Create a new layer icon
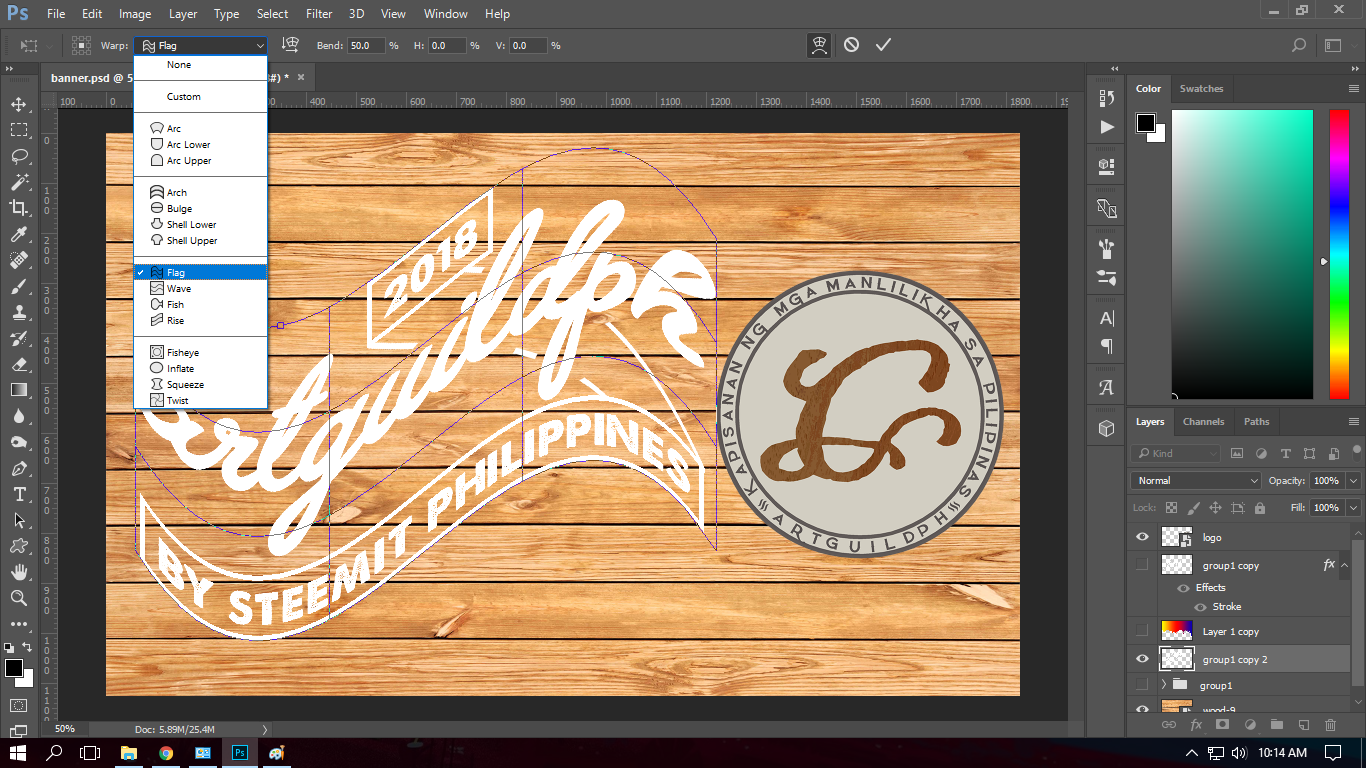Viewport: 1366px width, 768px height. click(x=1303, y=724)
